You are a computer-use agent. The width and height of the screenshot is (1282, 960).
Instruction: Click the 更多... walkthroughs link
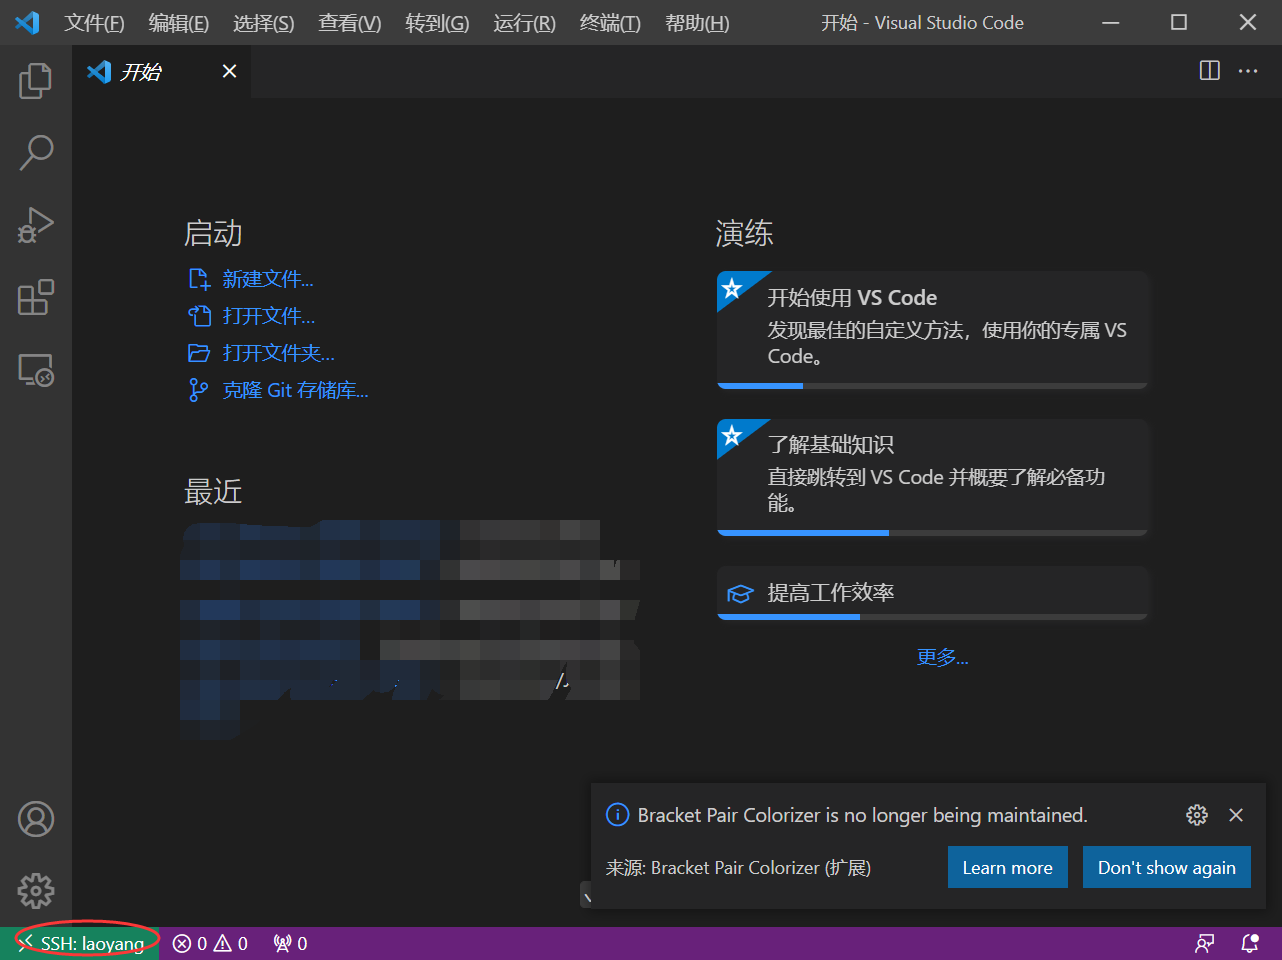(x=942, y=657)
